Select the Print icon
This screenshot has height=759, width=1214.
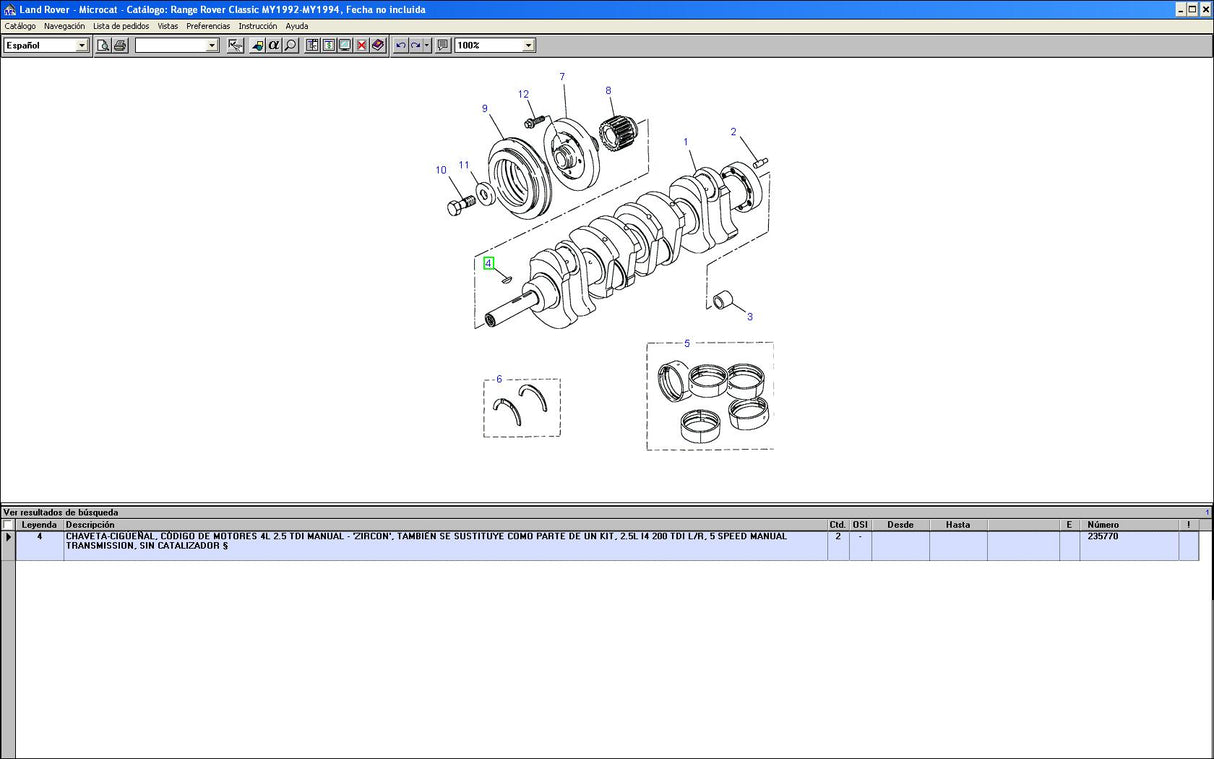pos(120,45)
